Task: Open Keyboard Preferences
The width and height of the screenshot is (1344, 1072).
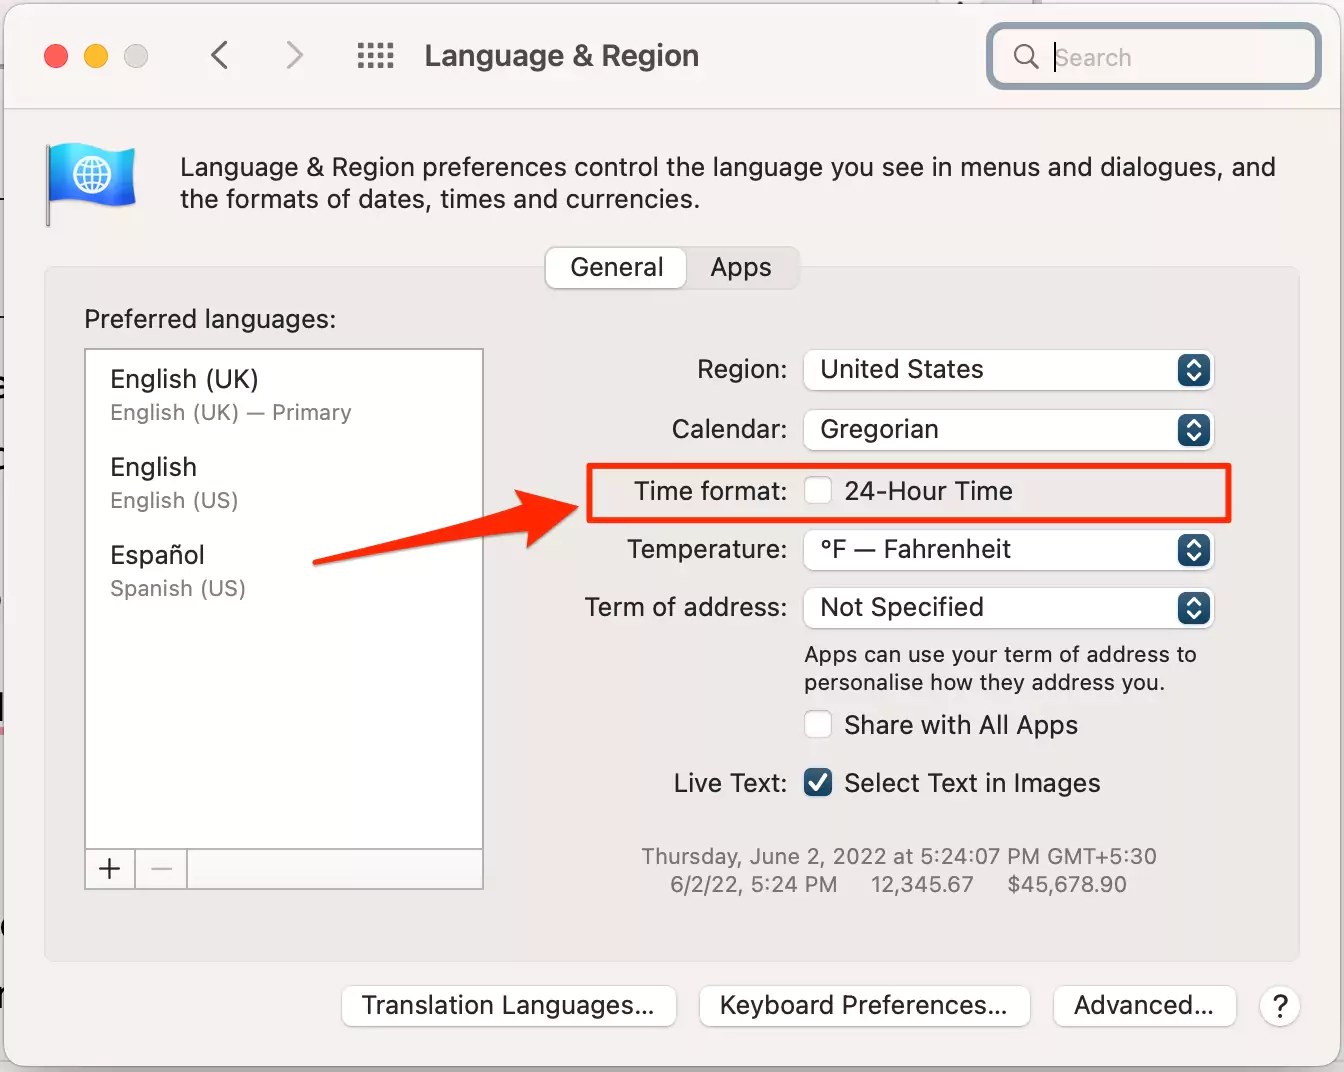Action: [x=864, y=1006]
